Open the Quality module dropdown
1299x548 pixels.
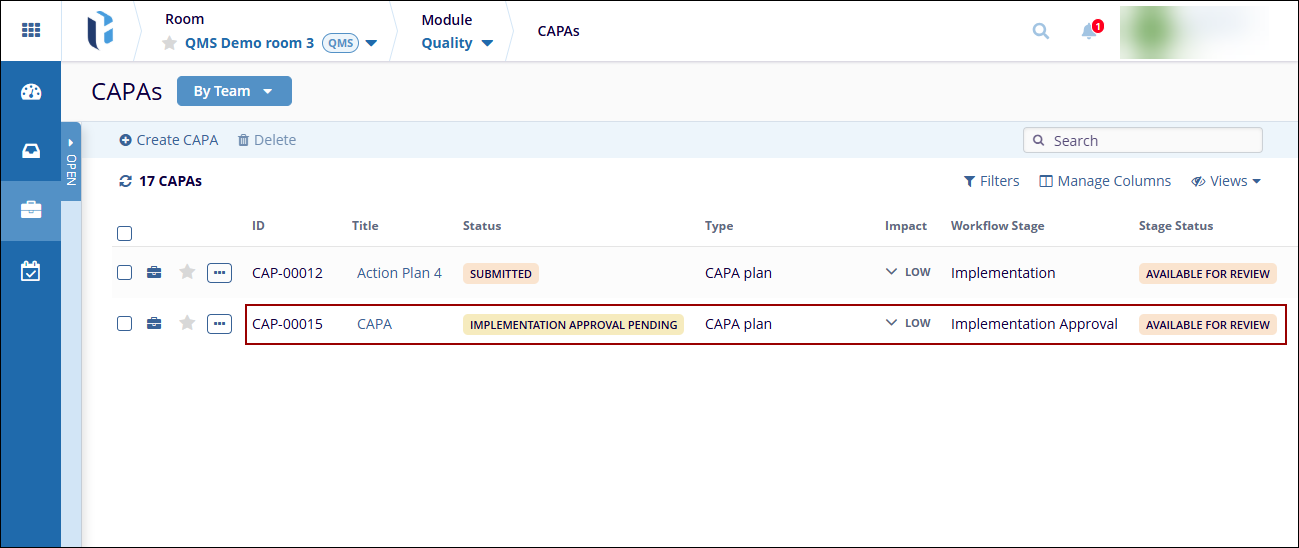coord(457,43)
